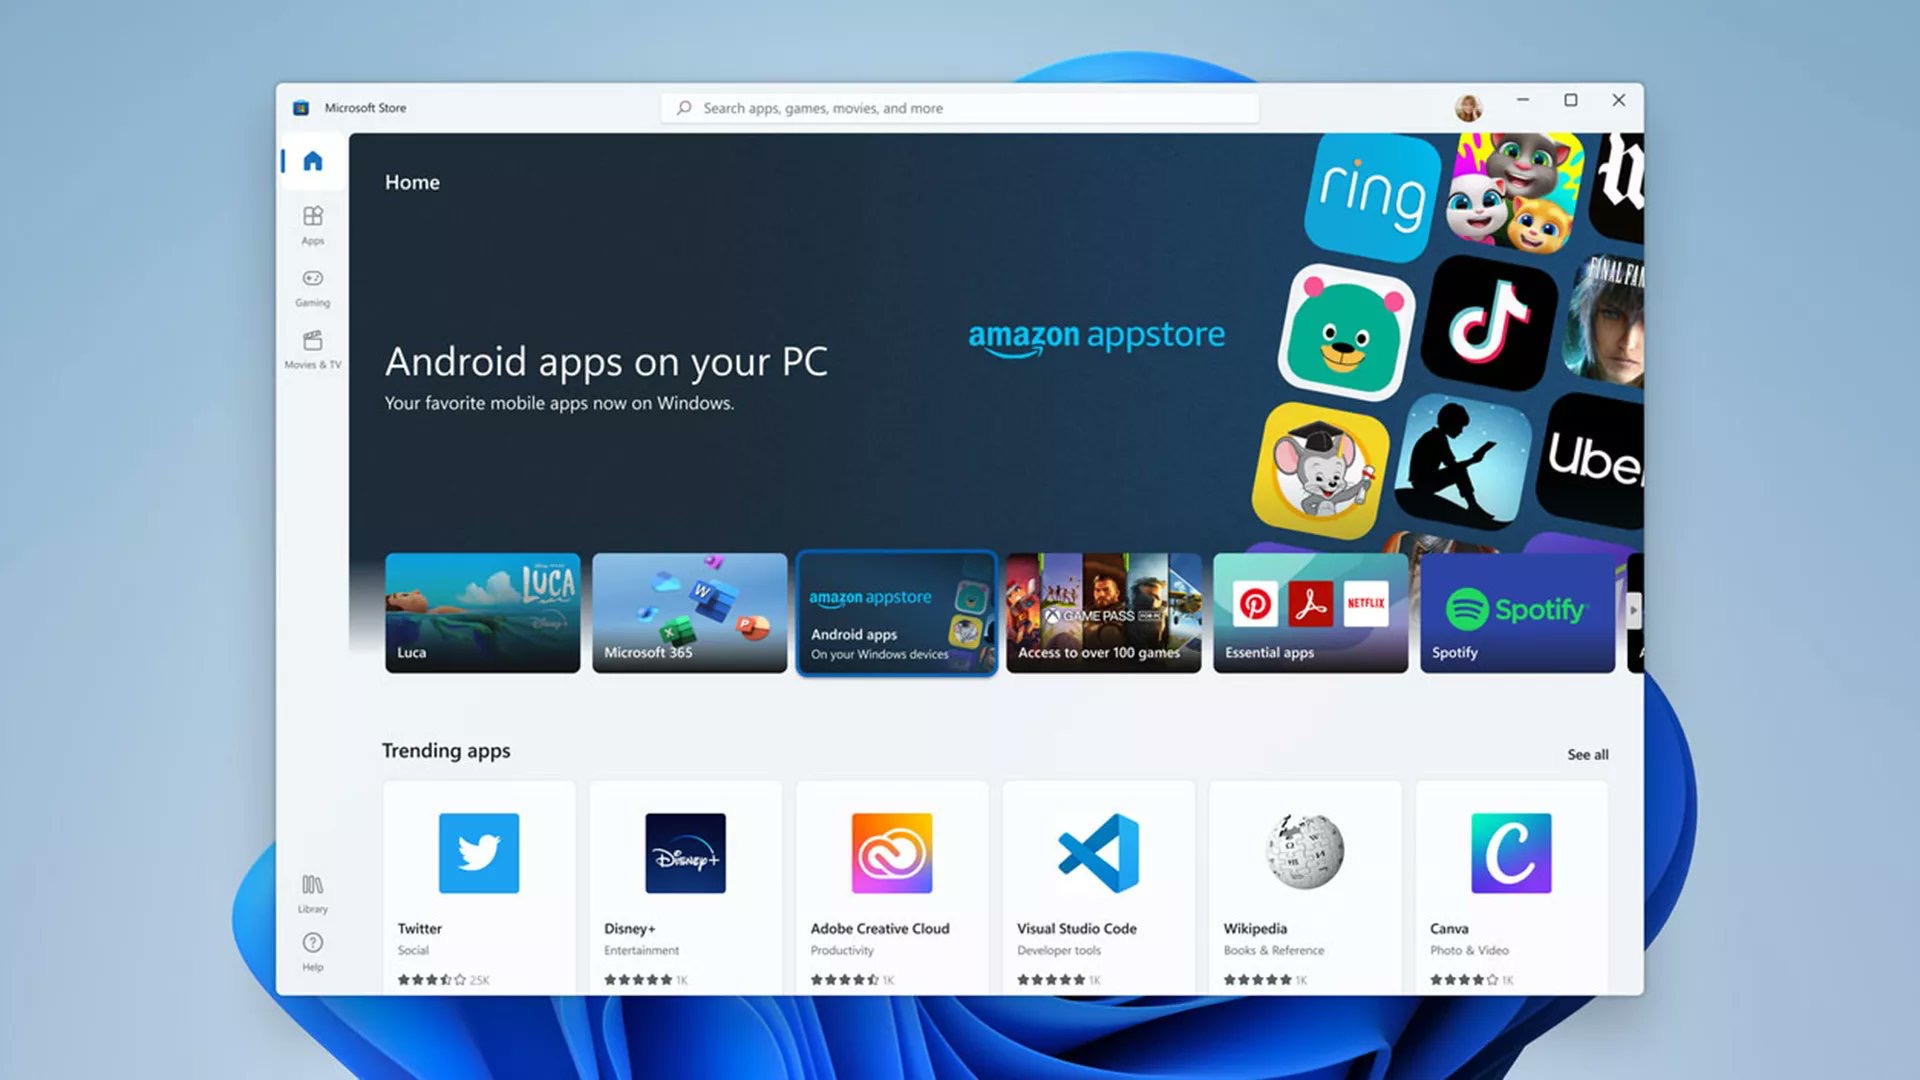This screenshot has width=1920, height=1080.
Task: Open the Gaming section in sidebar
Action: click(313, 287)
